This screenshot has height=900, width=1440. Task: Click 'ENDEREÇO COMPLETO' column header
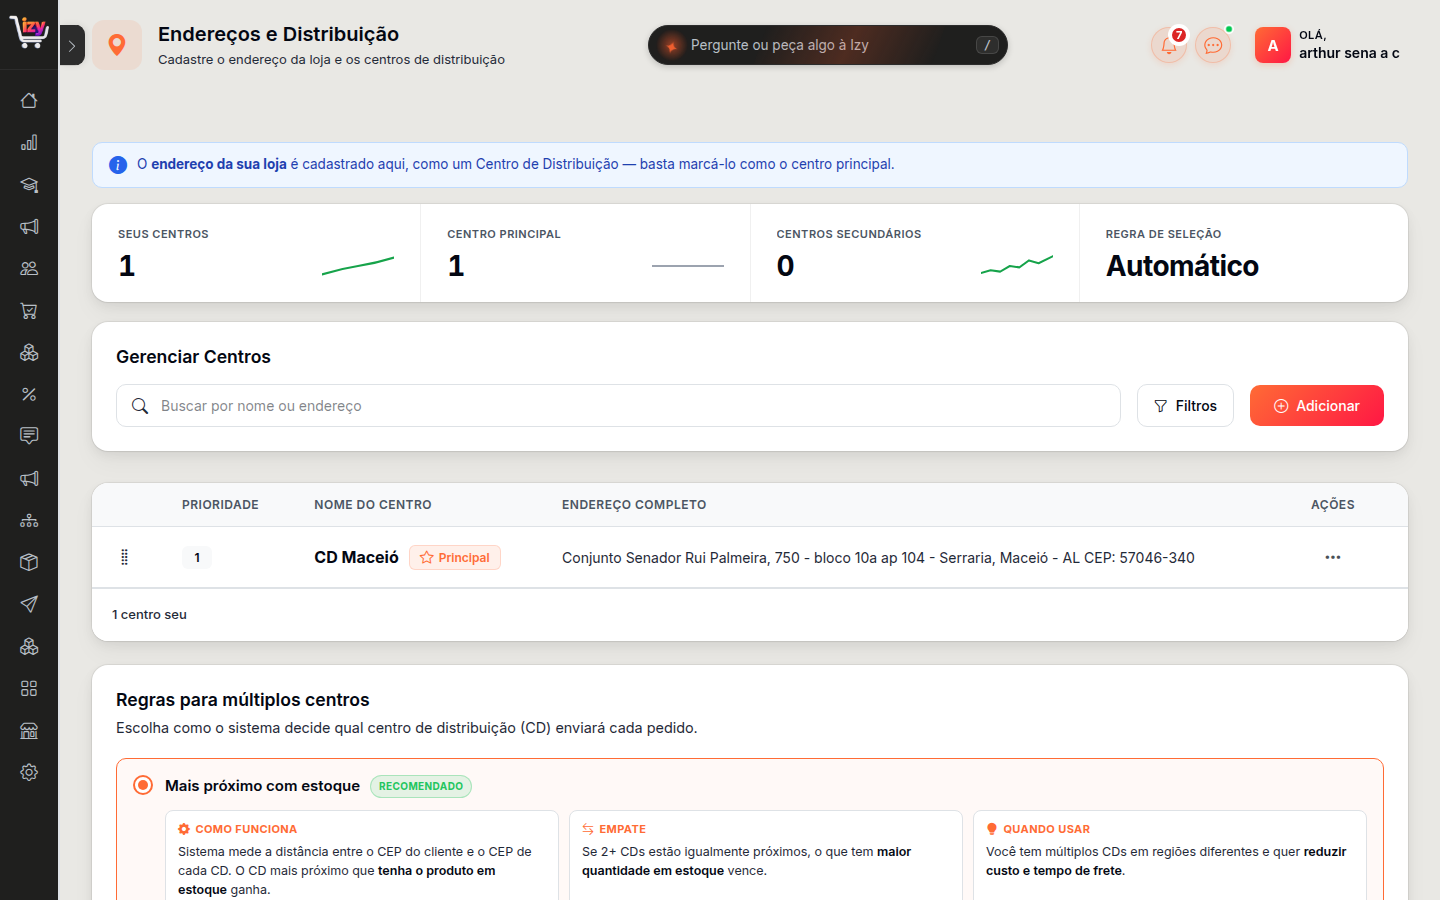[634, 505]
